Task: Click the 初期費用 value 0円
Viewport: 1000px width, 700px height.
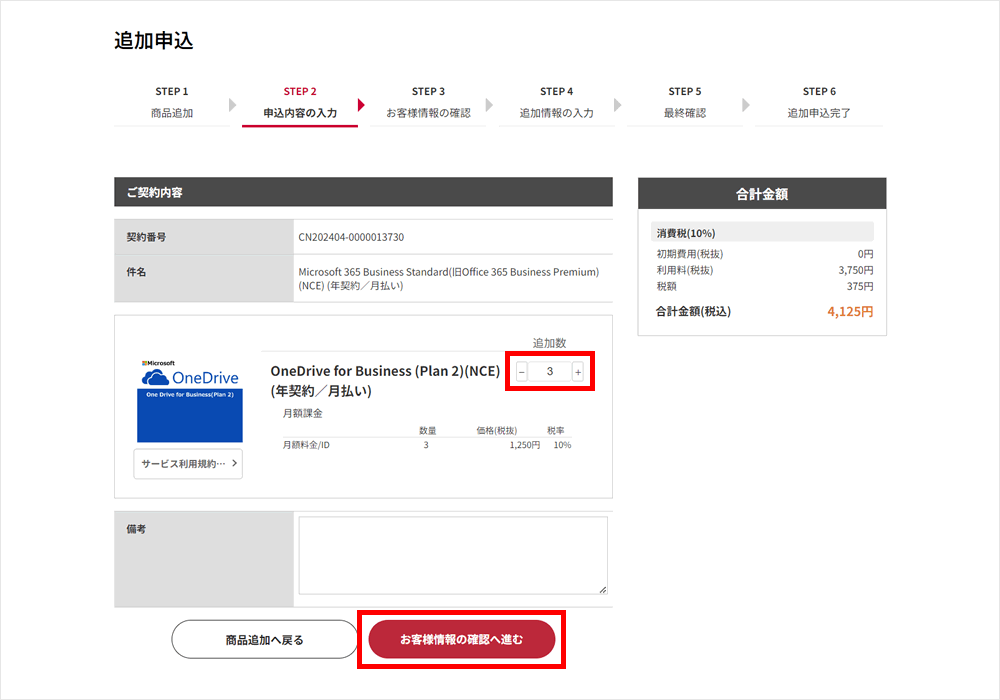Action: tap(865, 254)
